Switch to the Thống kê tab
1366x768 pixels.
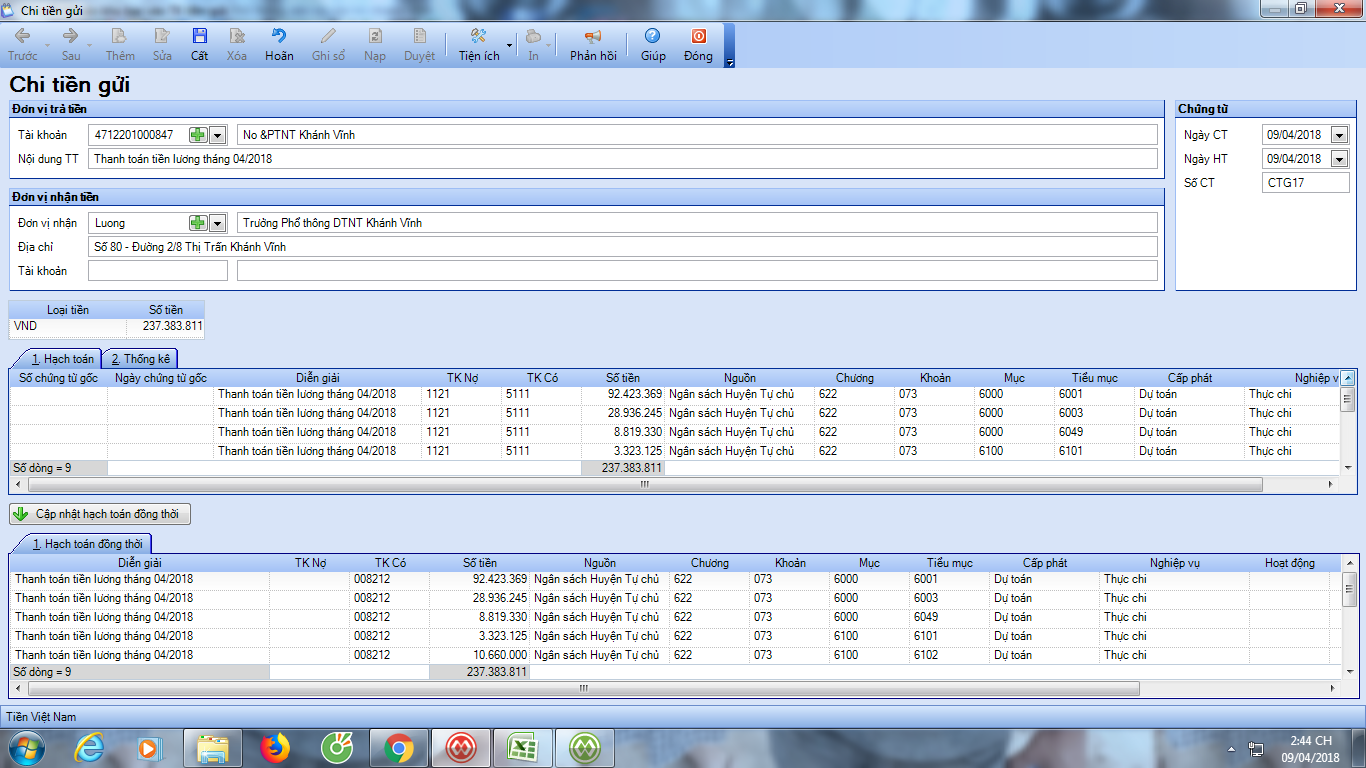point(141,359)
